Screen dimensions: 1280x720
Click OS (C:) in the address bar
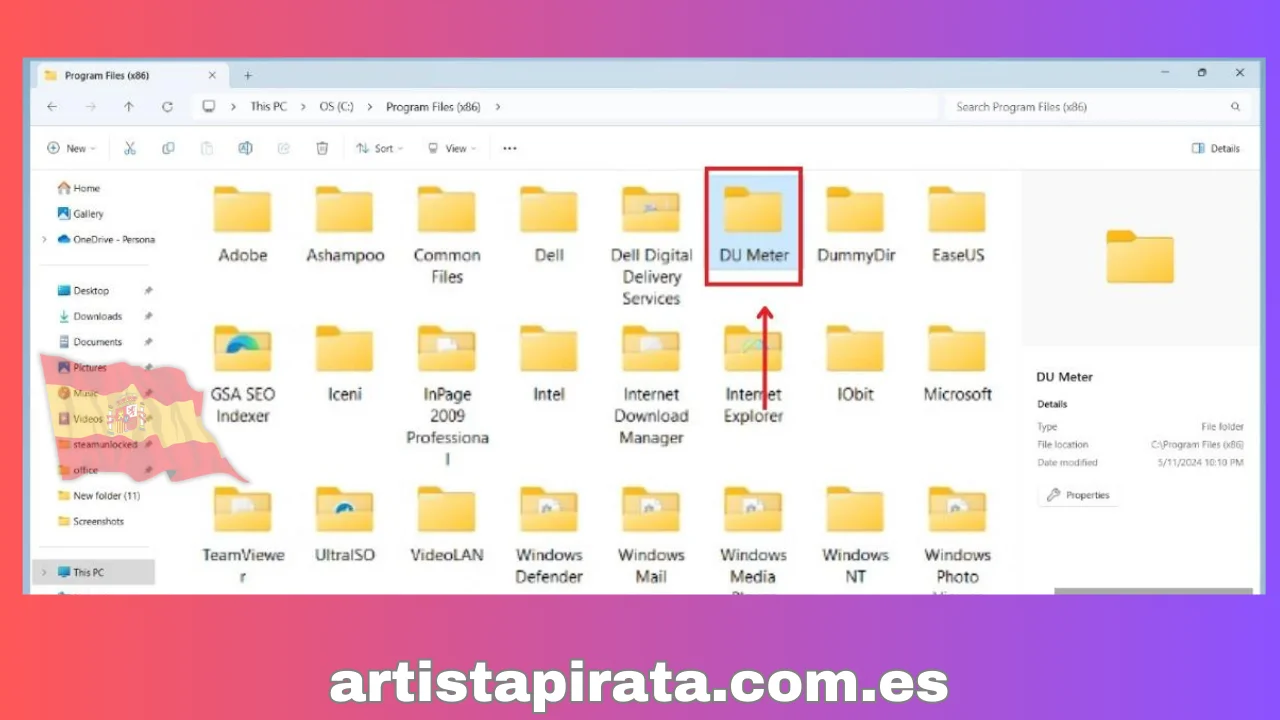pos(336,107)
